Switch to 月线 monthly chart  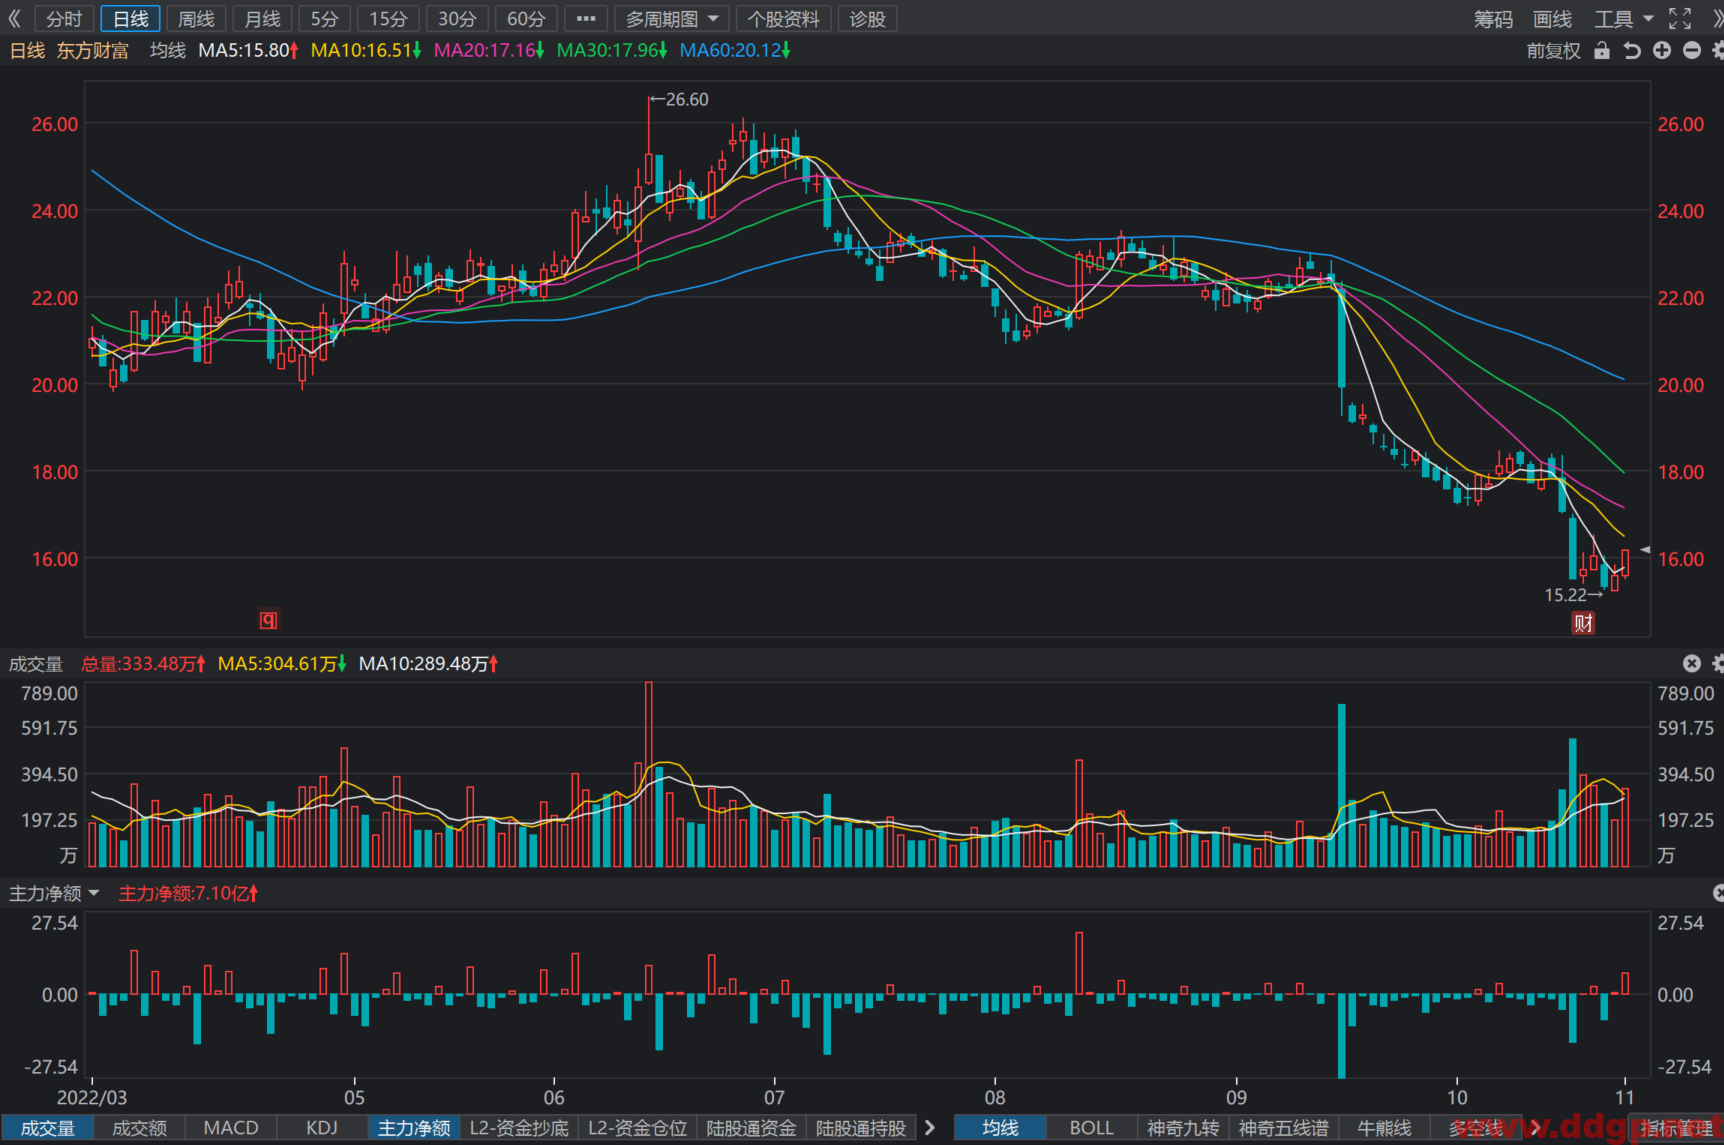(x=262, y=19)
